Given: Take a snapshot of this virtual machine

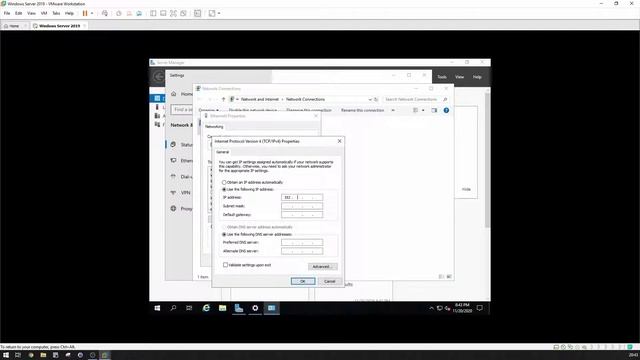Looking at the screenshot, I should coord(119,13).
